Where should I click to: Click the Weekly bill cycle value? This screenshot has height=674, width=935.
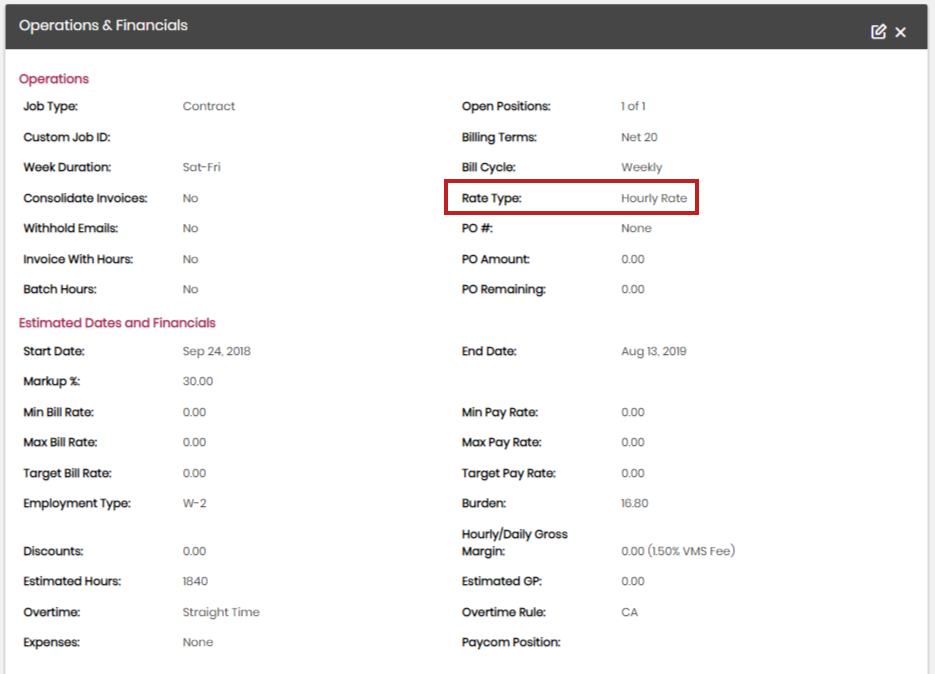click(641, 167)
